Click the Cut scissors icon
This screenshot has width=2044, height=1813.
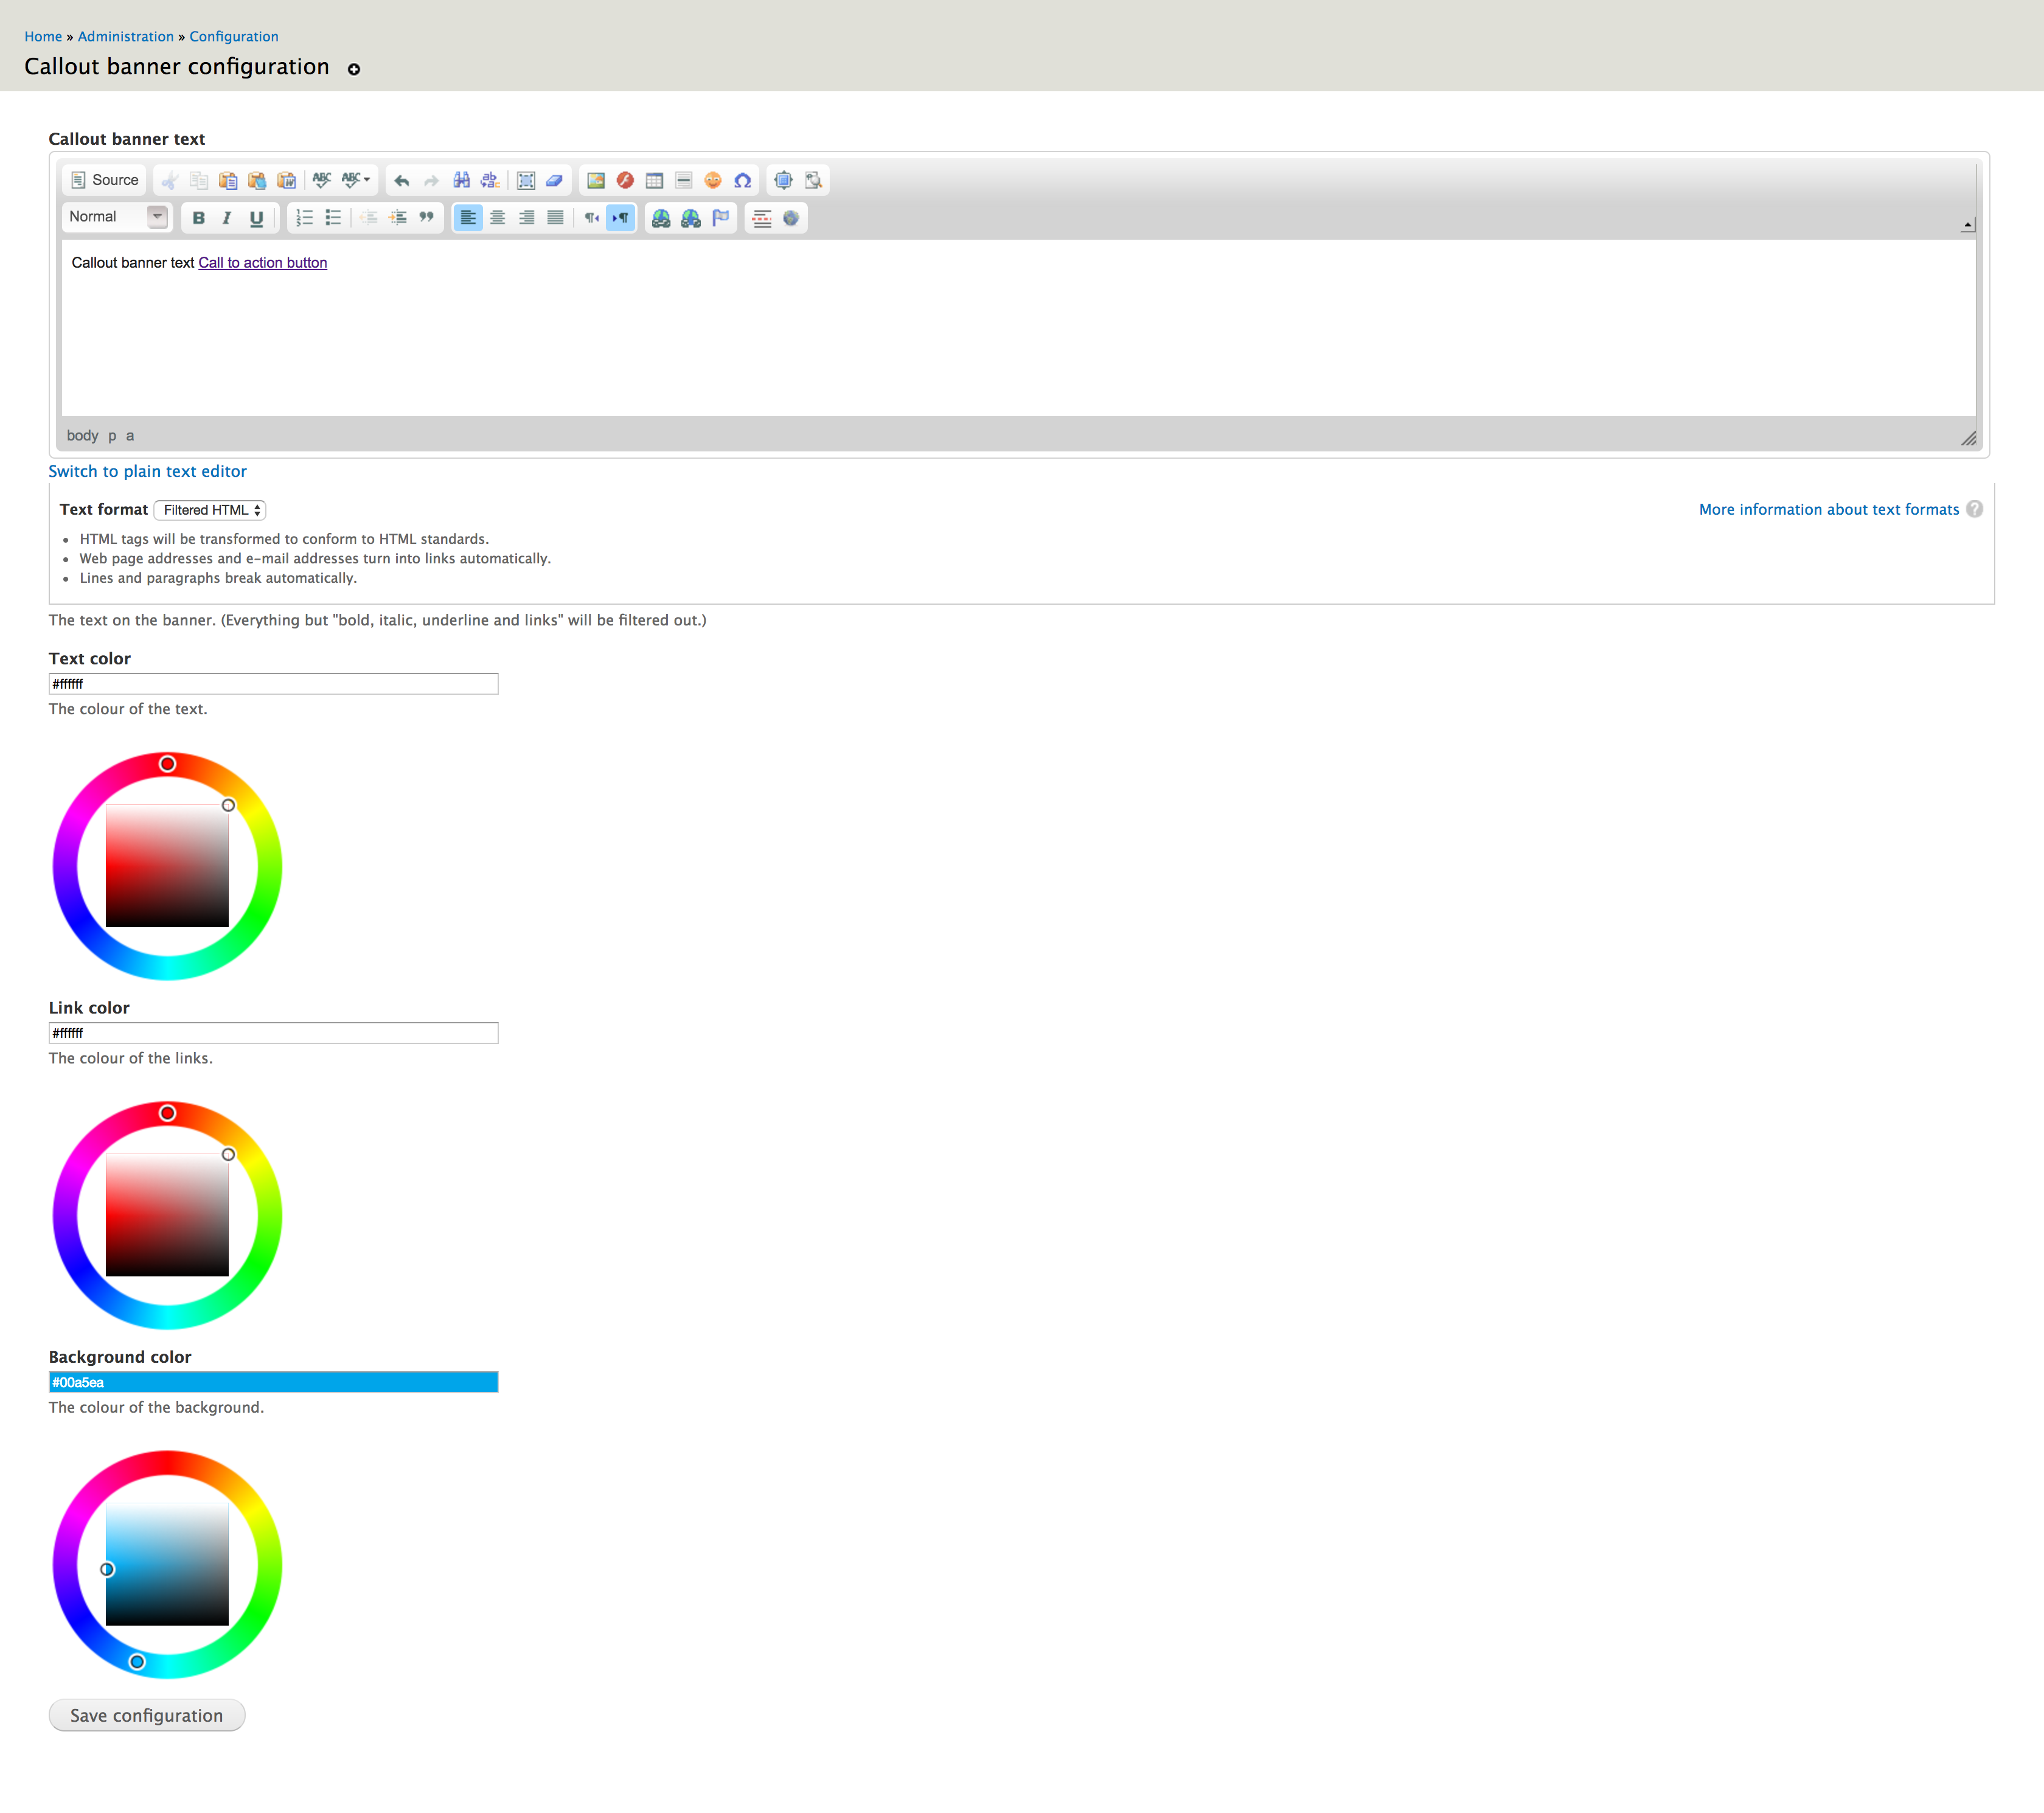(170, 180)
